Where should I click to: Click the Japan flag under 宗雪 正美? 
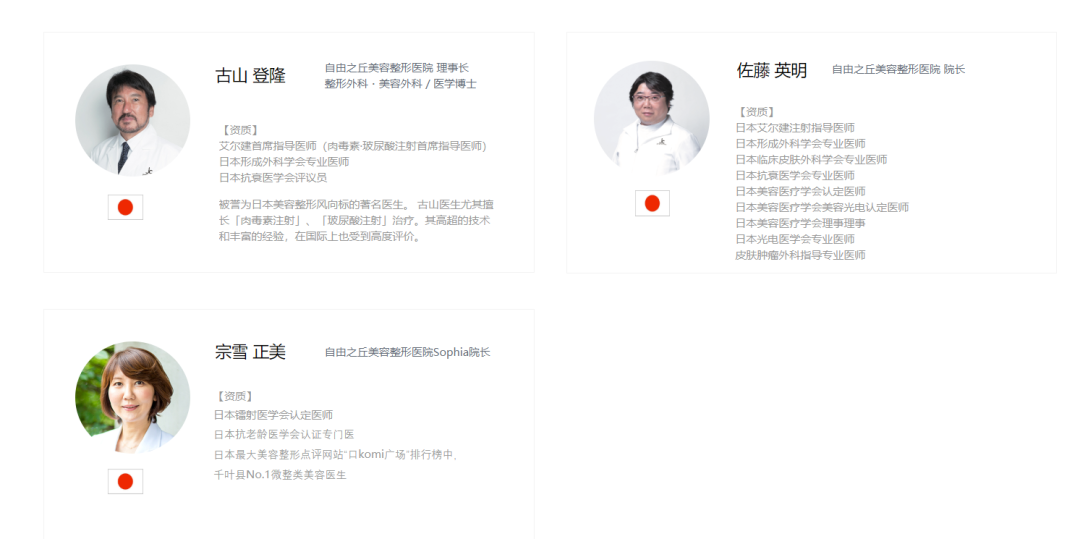pyautogui.click(x=125, y=482)
